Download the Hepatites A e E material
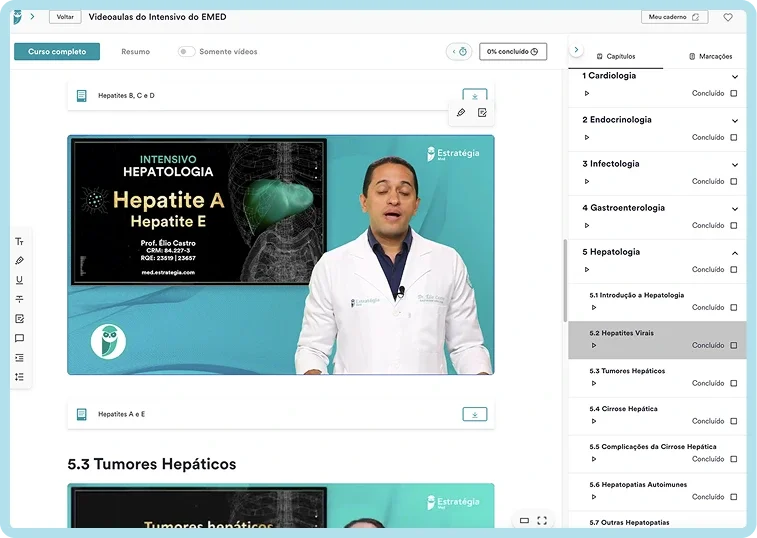 point(475,414)
